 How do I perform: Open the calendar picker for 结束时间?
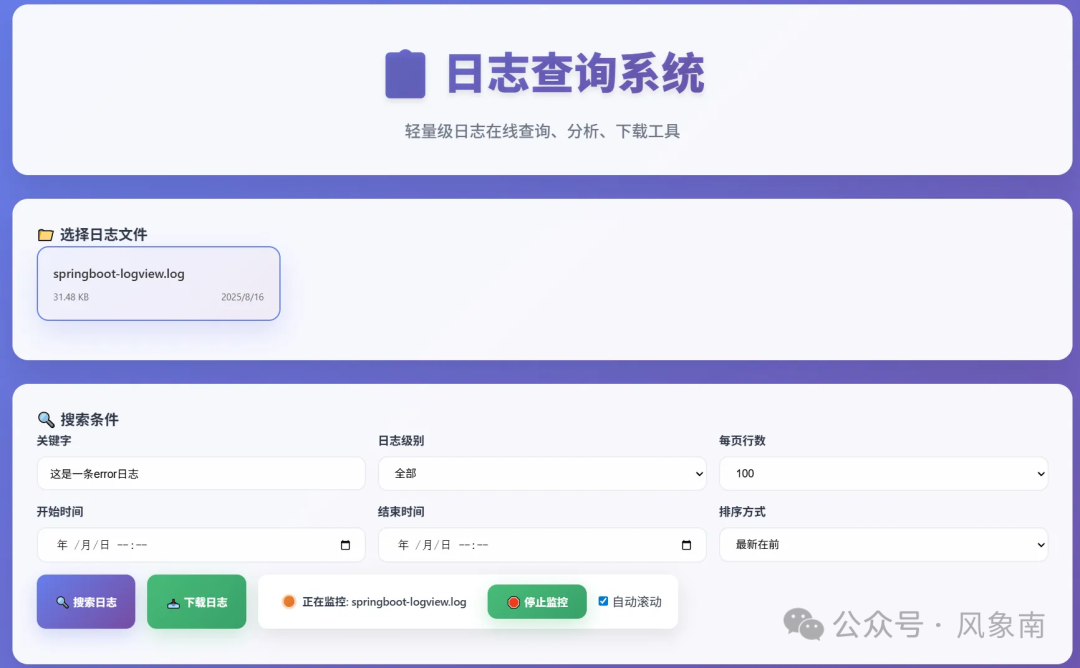(x=686, y=545)
